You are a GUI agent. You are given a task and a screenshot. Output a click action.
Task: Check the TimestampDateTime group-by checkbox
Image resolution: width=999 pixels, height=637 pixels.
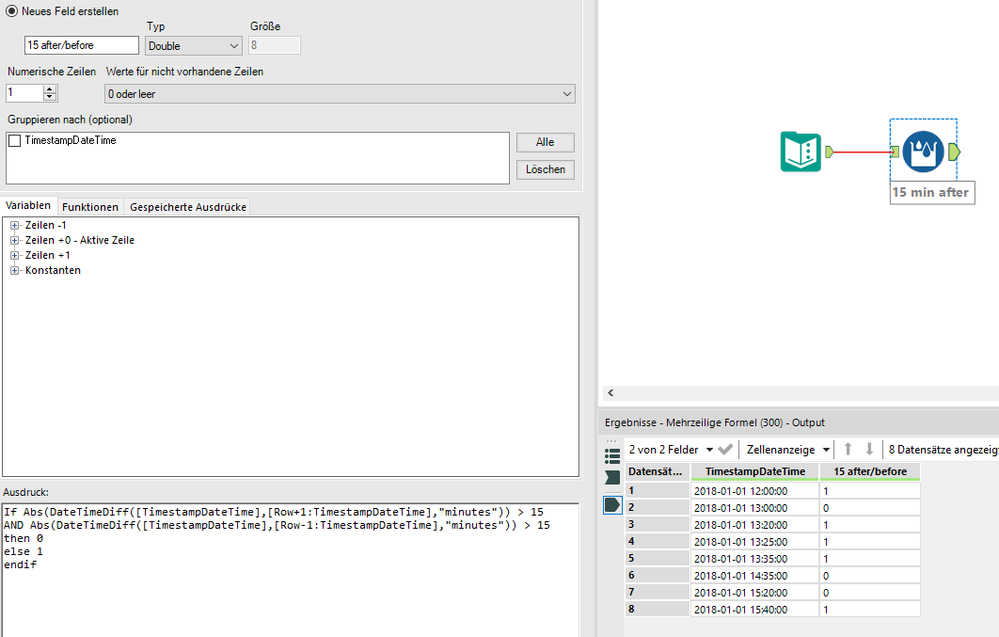15,141
